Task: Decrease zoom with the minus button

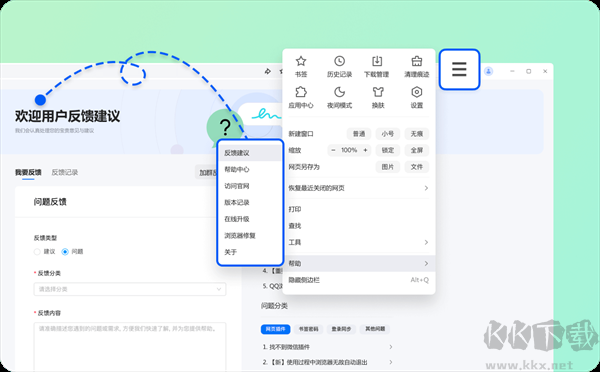Action: pyautogui.click(x=333, y=150)
